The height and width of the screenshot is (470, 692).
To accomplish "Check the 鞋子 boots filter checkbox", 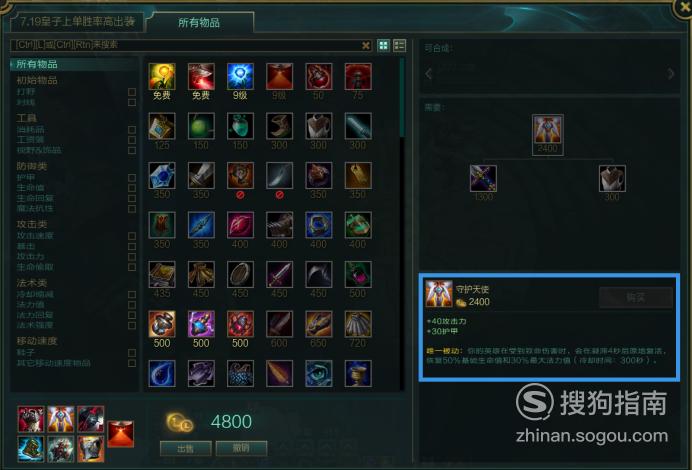I will (x=132, y=353).
